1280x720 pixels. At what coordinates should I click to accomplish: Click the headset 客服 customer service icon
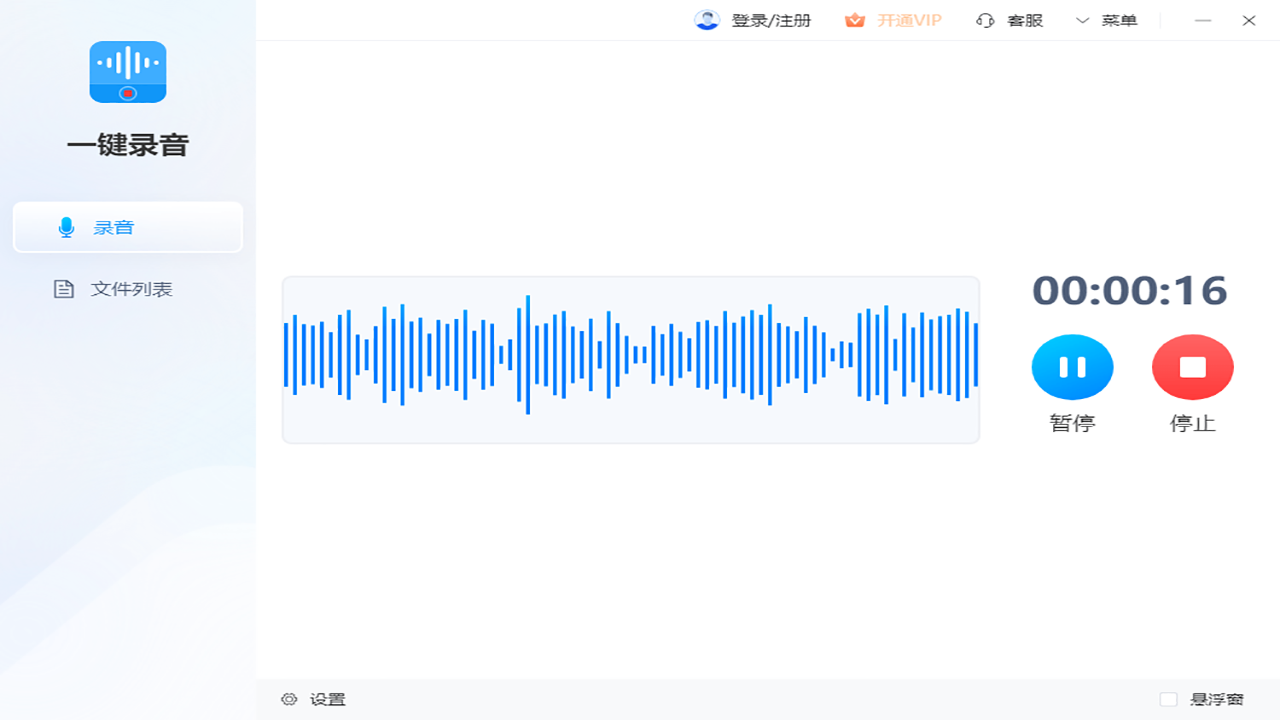pyautogui.click(x=984, y=20)
